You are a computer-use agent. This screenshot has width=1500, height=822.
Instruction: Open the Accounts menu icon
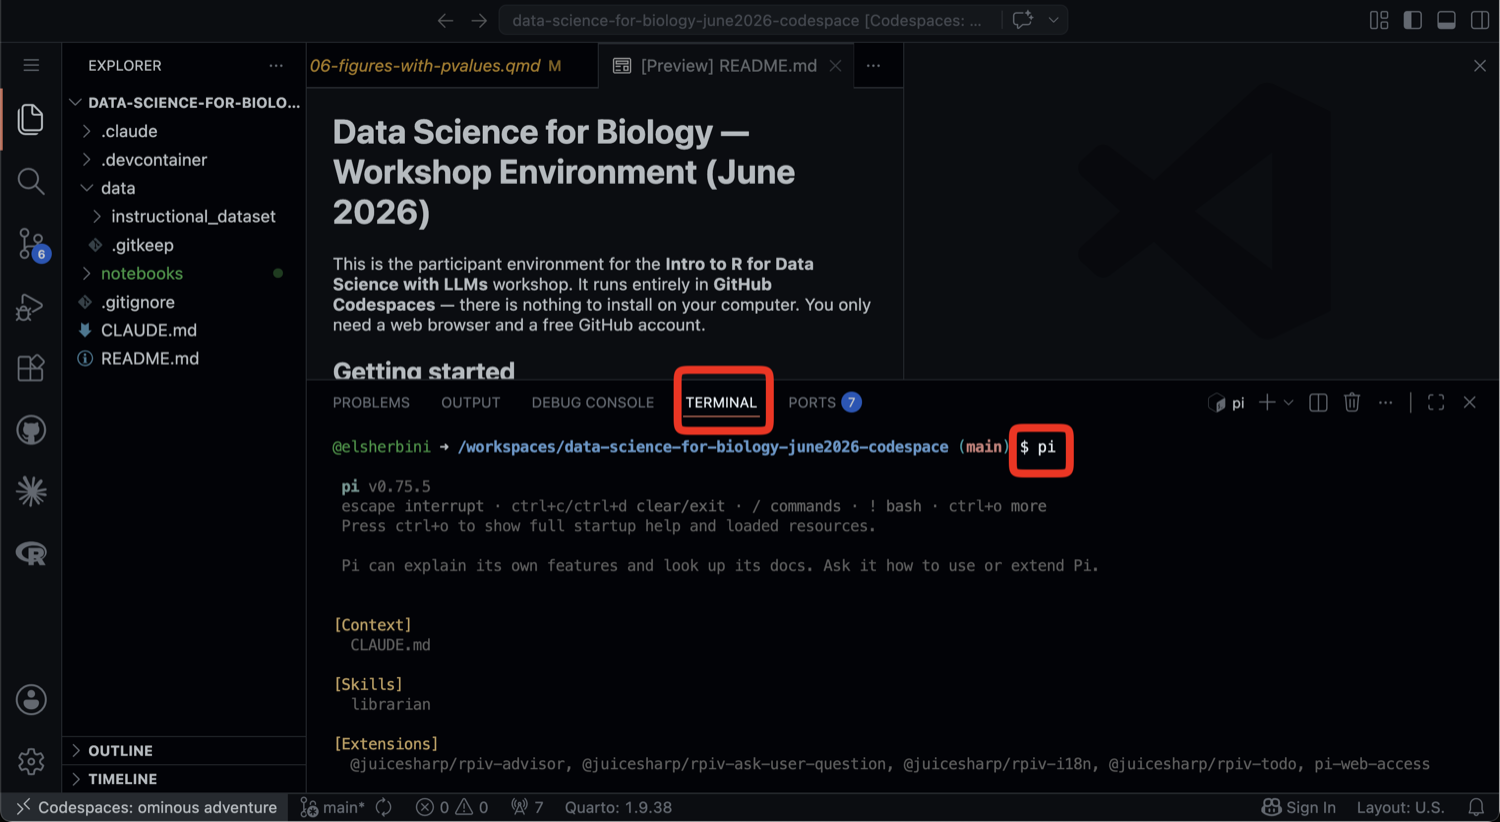[x=31, y=700]
